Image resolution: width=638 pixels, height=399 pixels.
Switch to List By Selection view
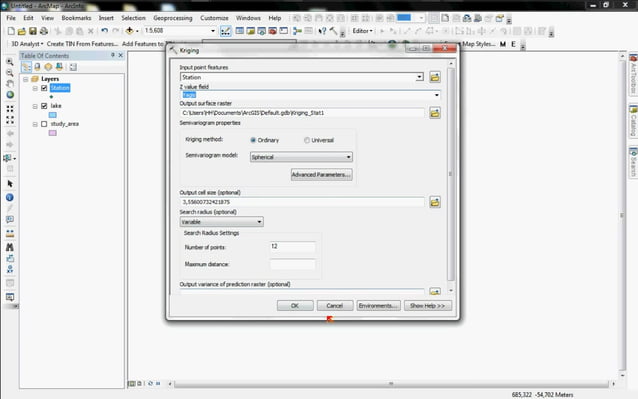pos(59,67)
